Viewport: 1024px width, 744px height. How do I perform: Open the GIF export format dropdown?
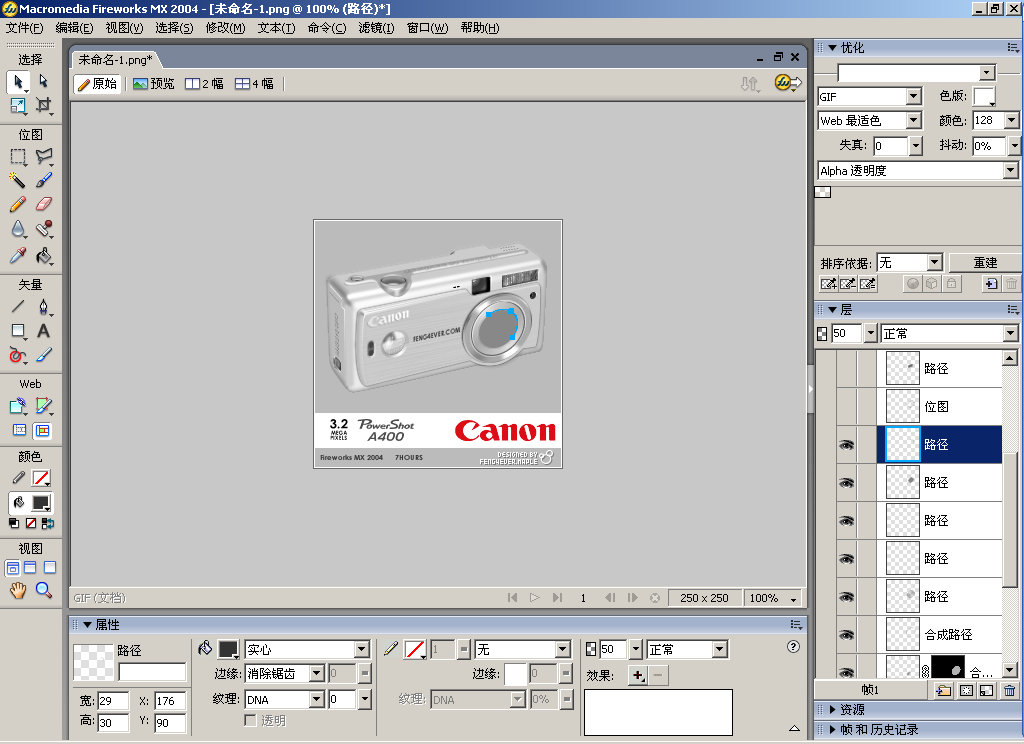coord(914,97)
